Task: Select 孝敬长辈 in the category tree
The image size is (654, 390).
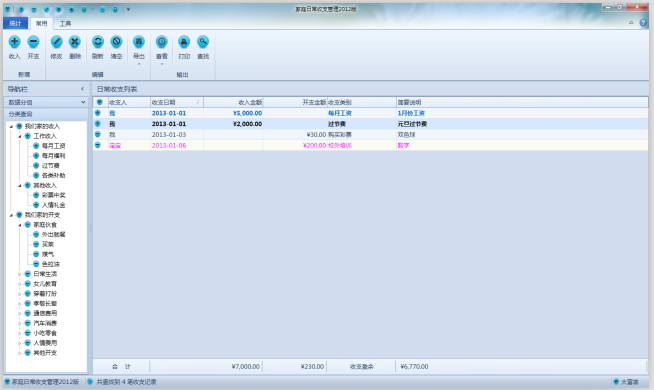Action: [45, 304]
